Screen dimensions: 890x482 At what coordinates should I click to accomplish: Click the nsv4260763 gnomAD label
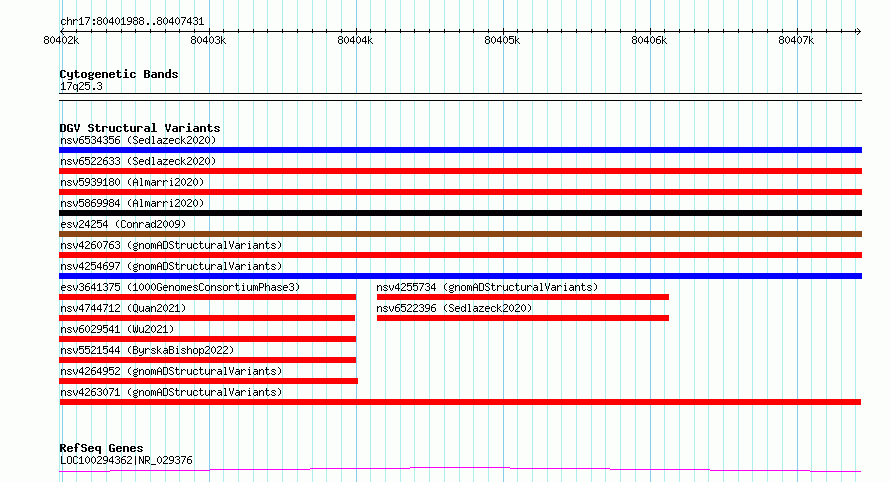point(171,245)
